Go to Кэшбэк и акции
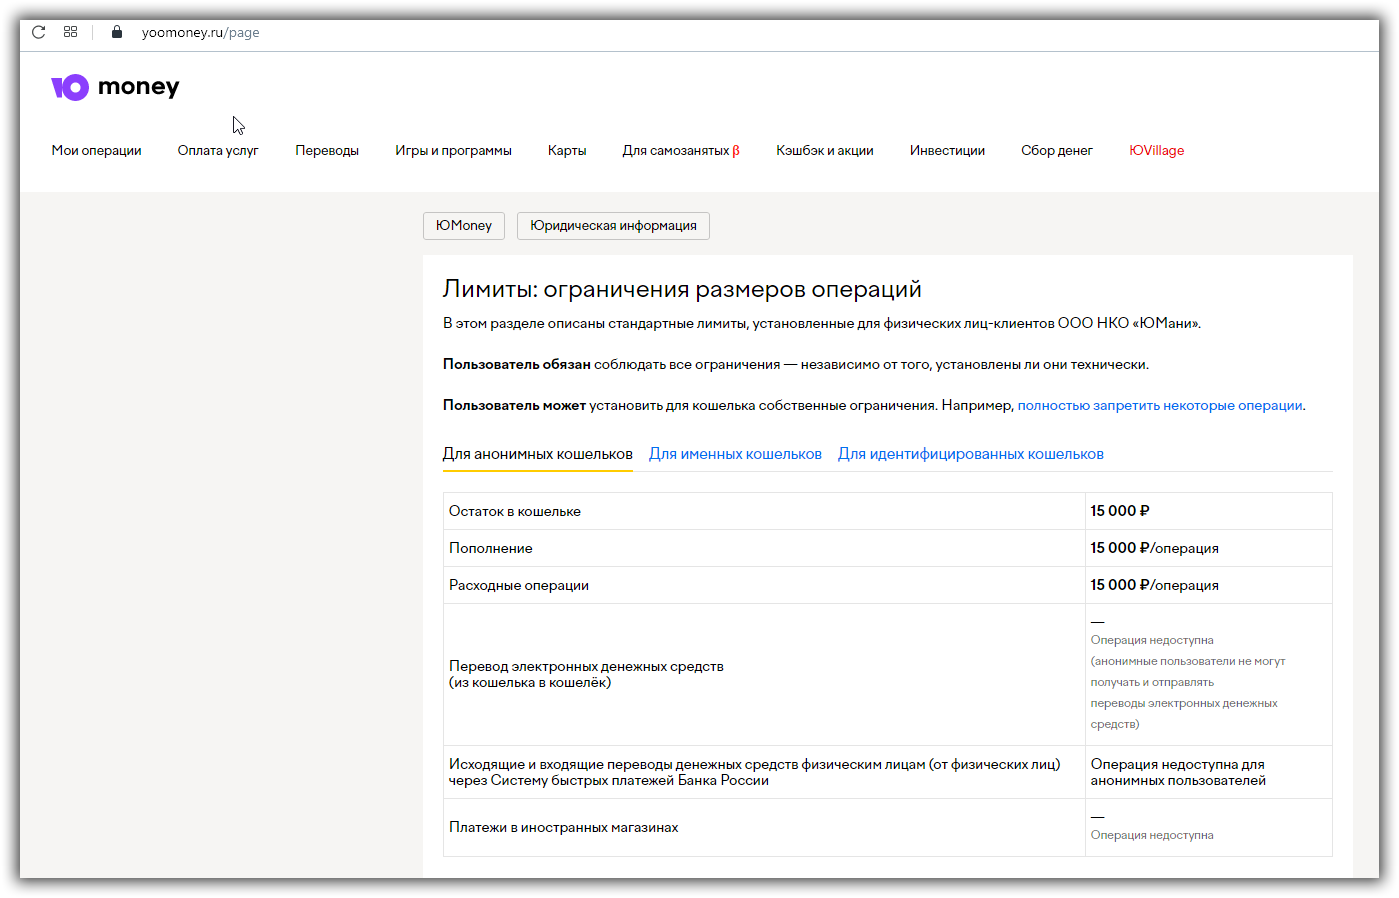Screen dimensions: 1399x898 coord(825,151)
